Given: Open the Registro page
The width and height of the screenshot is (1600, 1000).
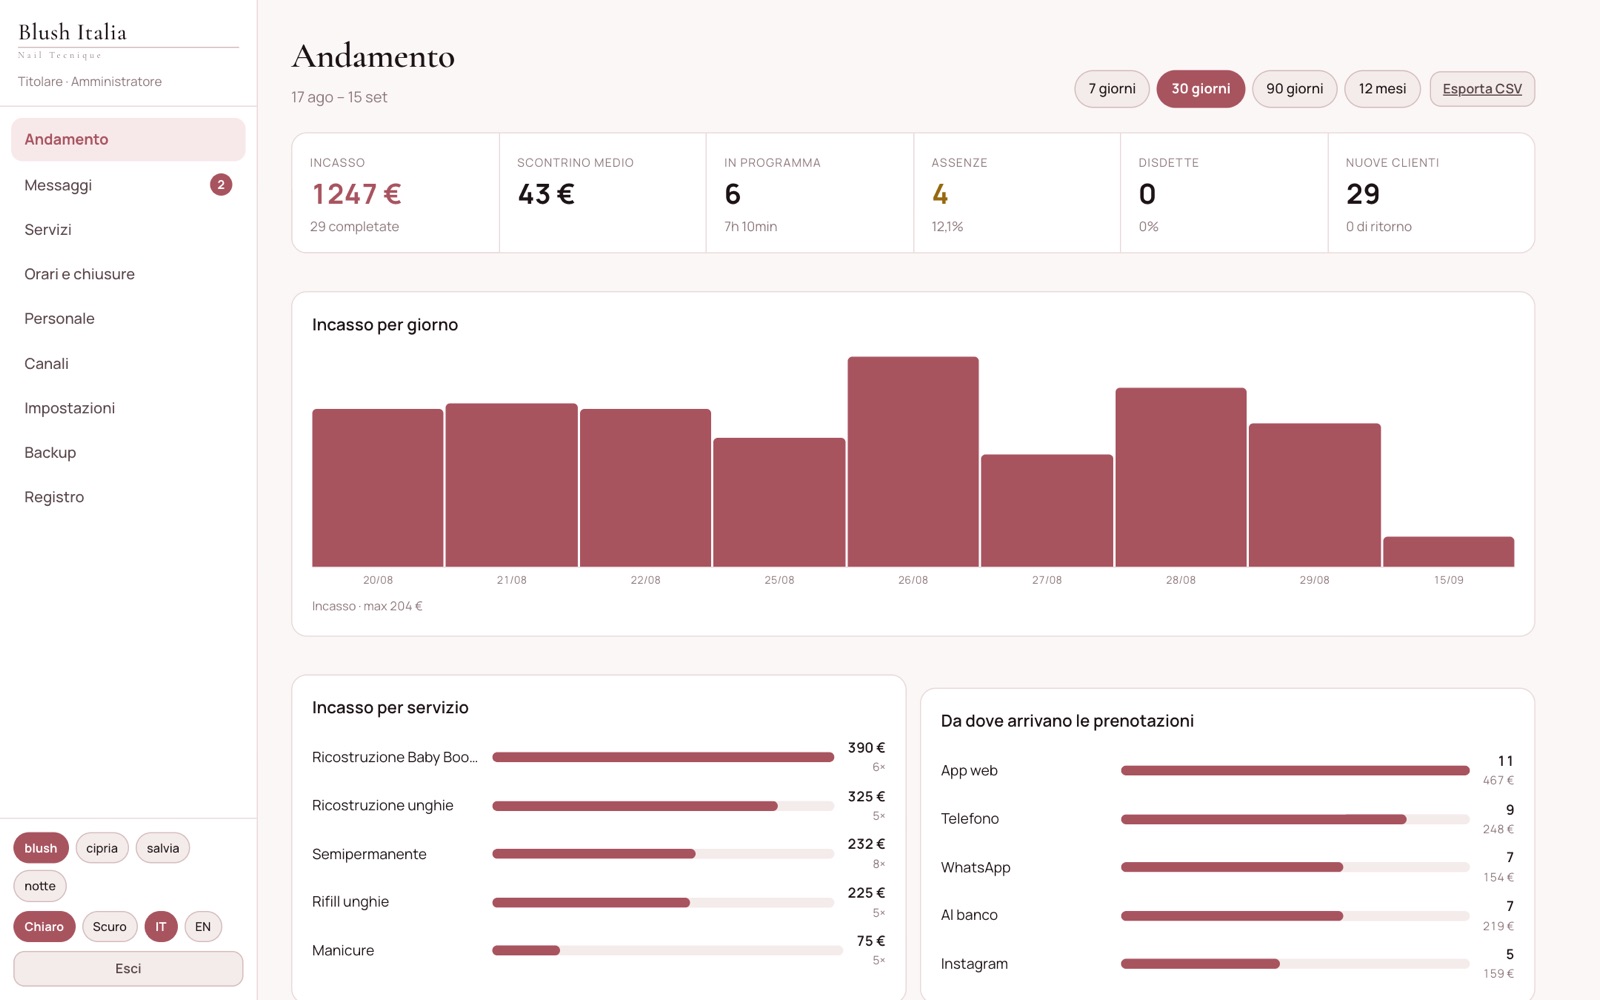Looking at the screenshot, I should click(128, 497).
